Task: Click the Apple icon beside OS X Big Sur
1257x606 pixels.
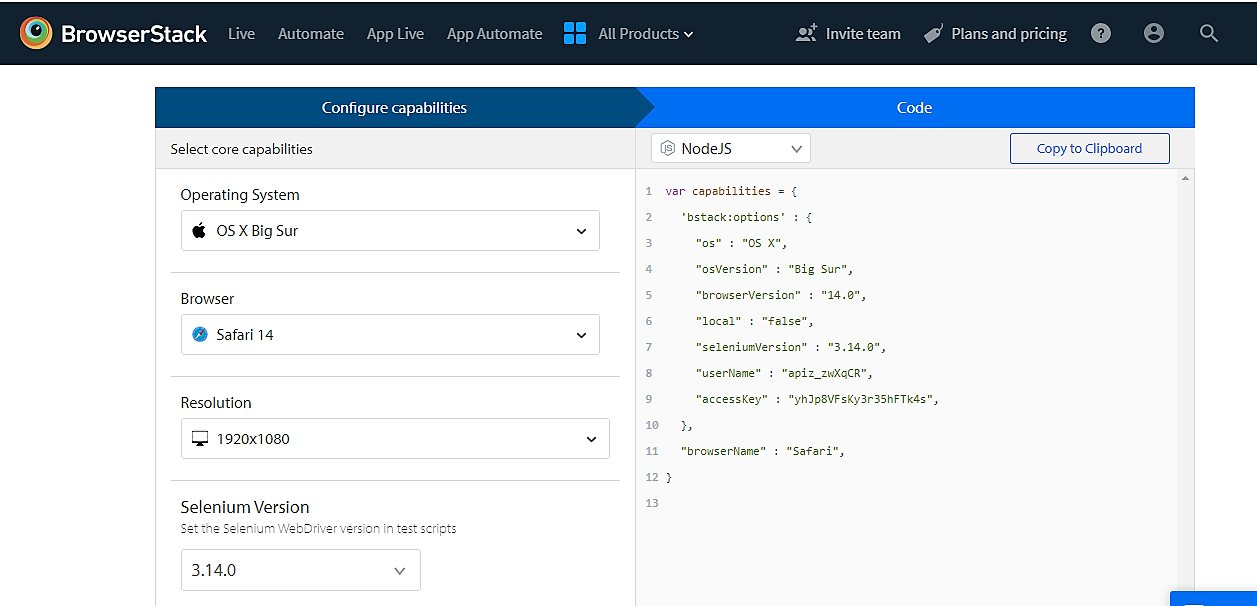Action: (x=197, y=230)
